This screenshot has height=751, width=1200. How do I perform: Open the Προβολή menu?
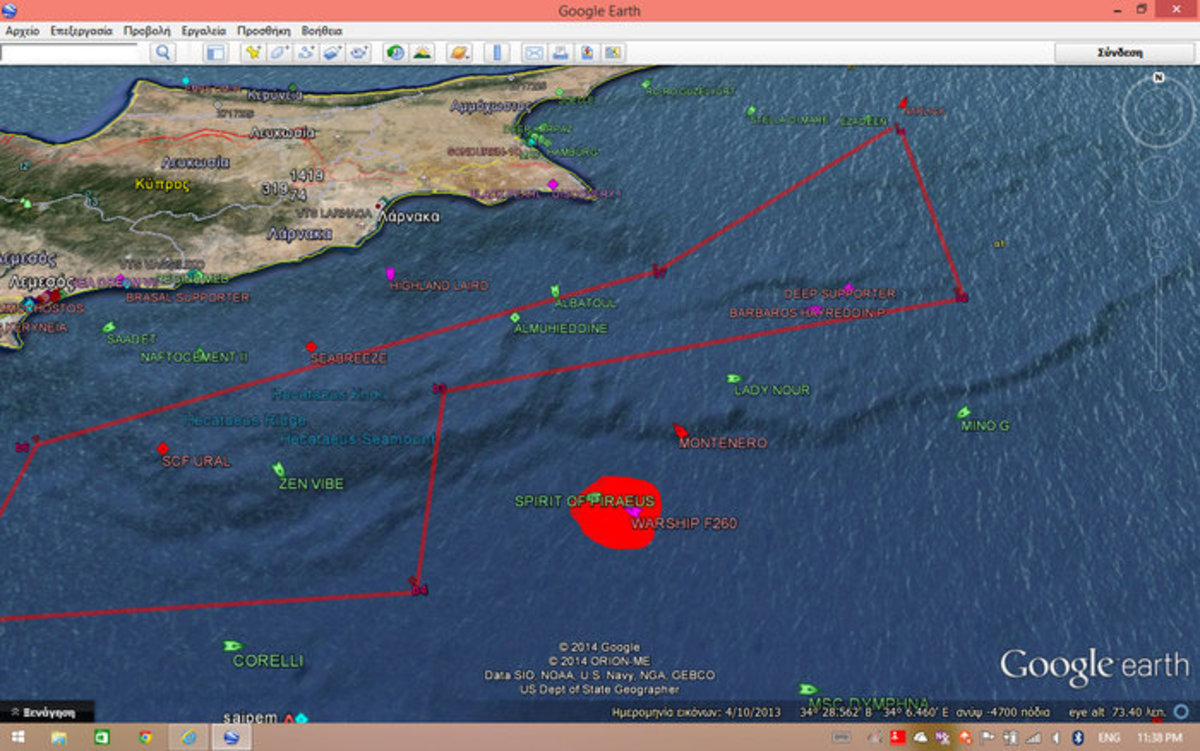click(x=146, y=31)
